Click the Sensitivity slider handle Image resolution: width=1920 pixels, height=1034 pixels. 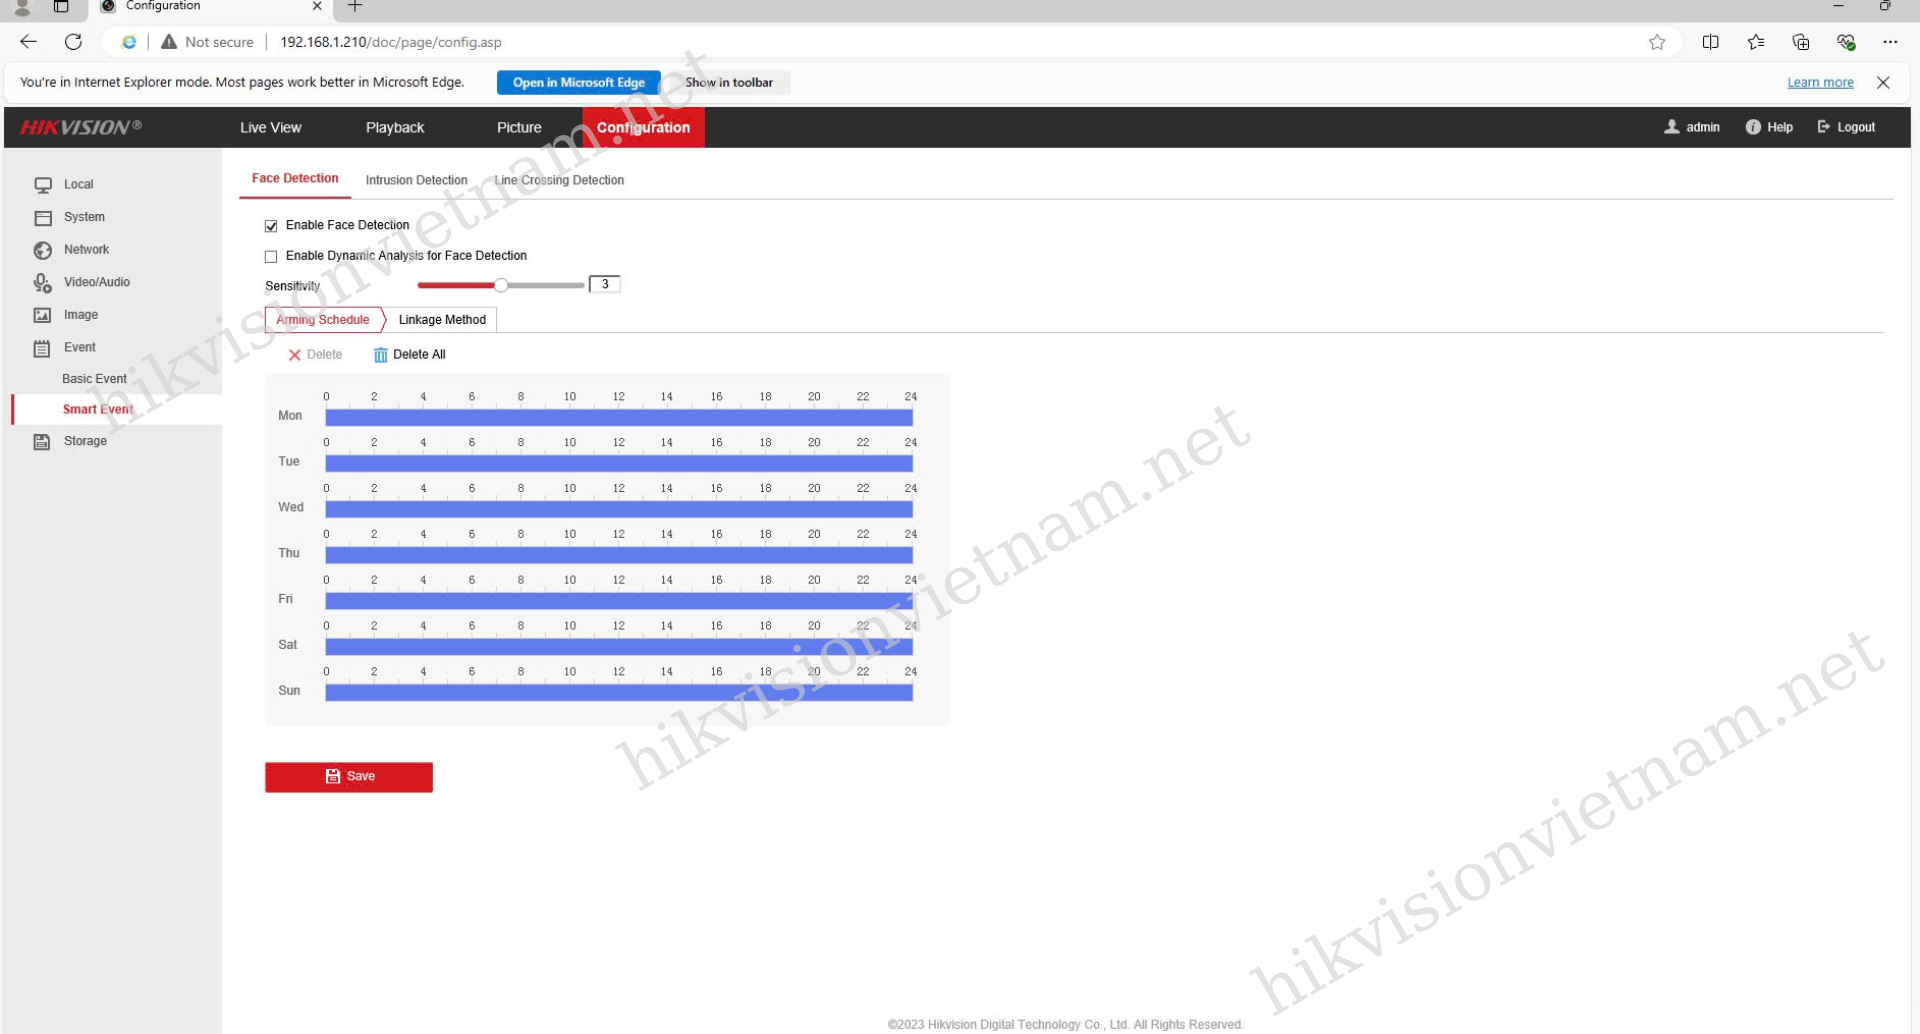click(501, 285)
